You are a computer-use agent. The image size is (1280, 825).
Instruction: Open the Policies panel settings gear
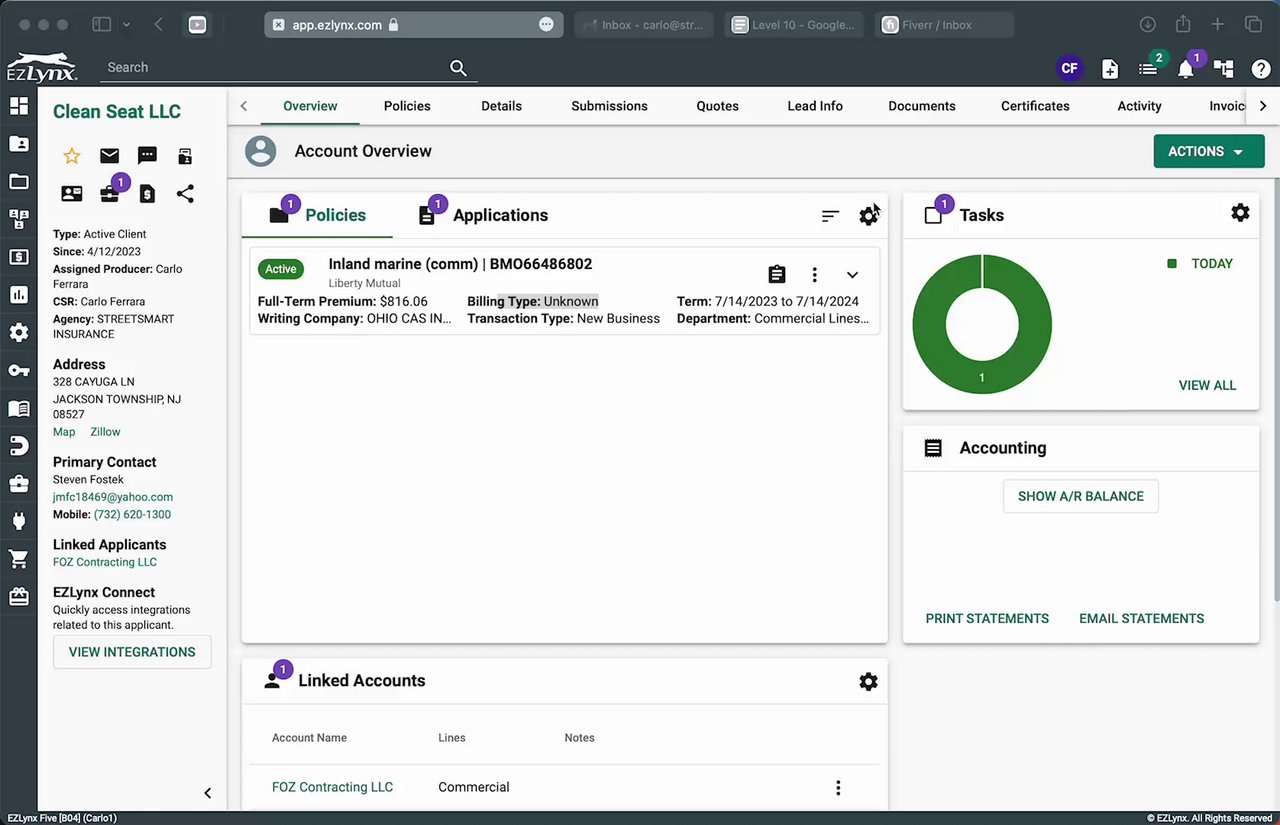(x=868, y=216)
